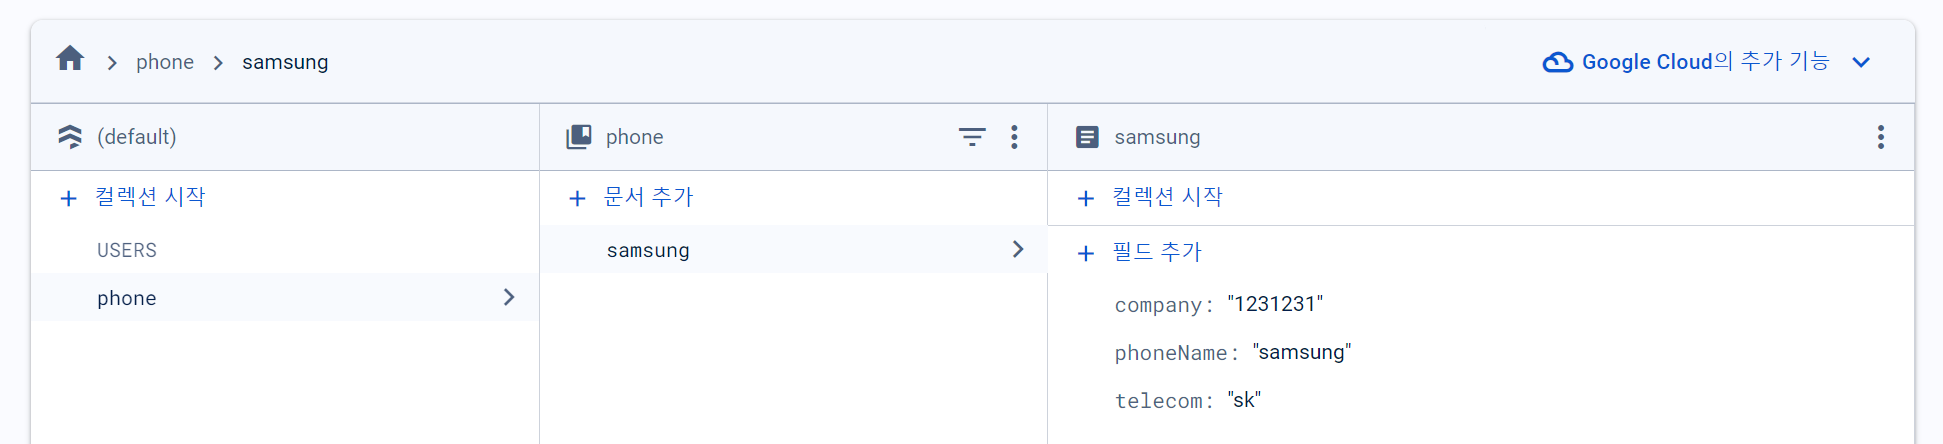The image size is (1943, 444).
Task: Expand the samsung document chevron
Action: coord(1018,249)
